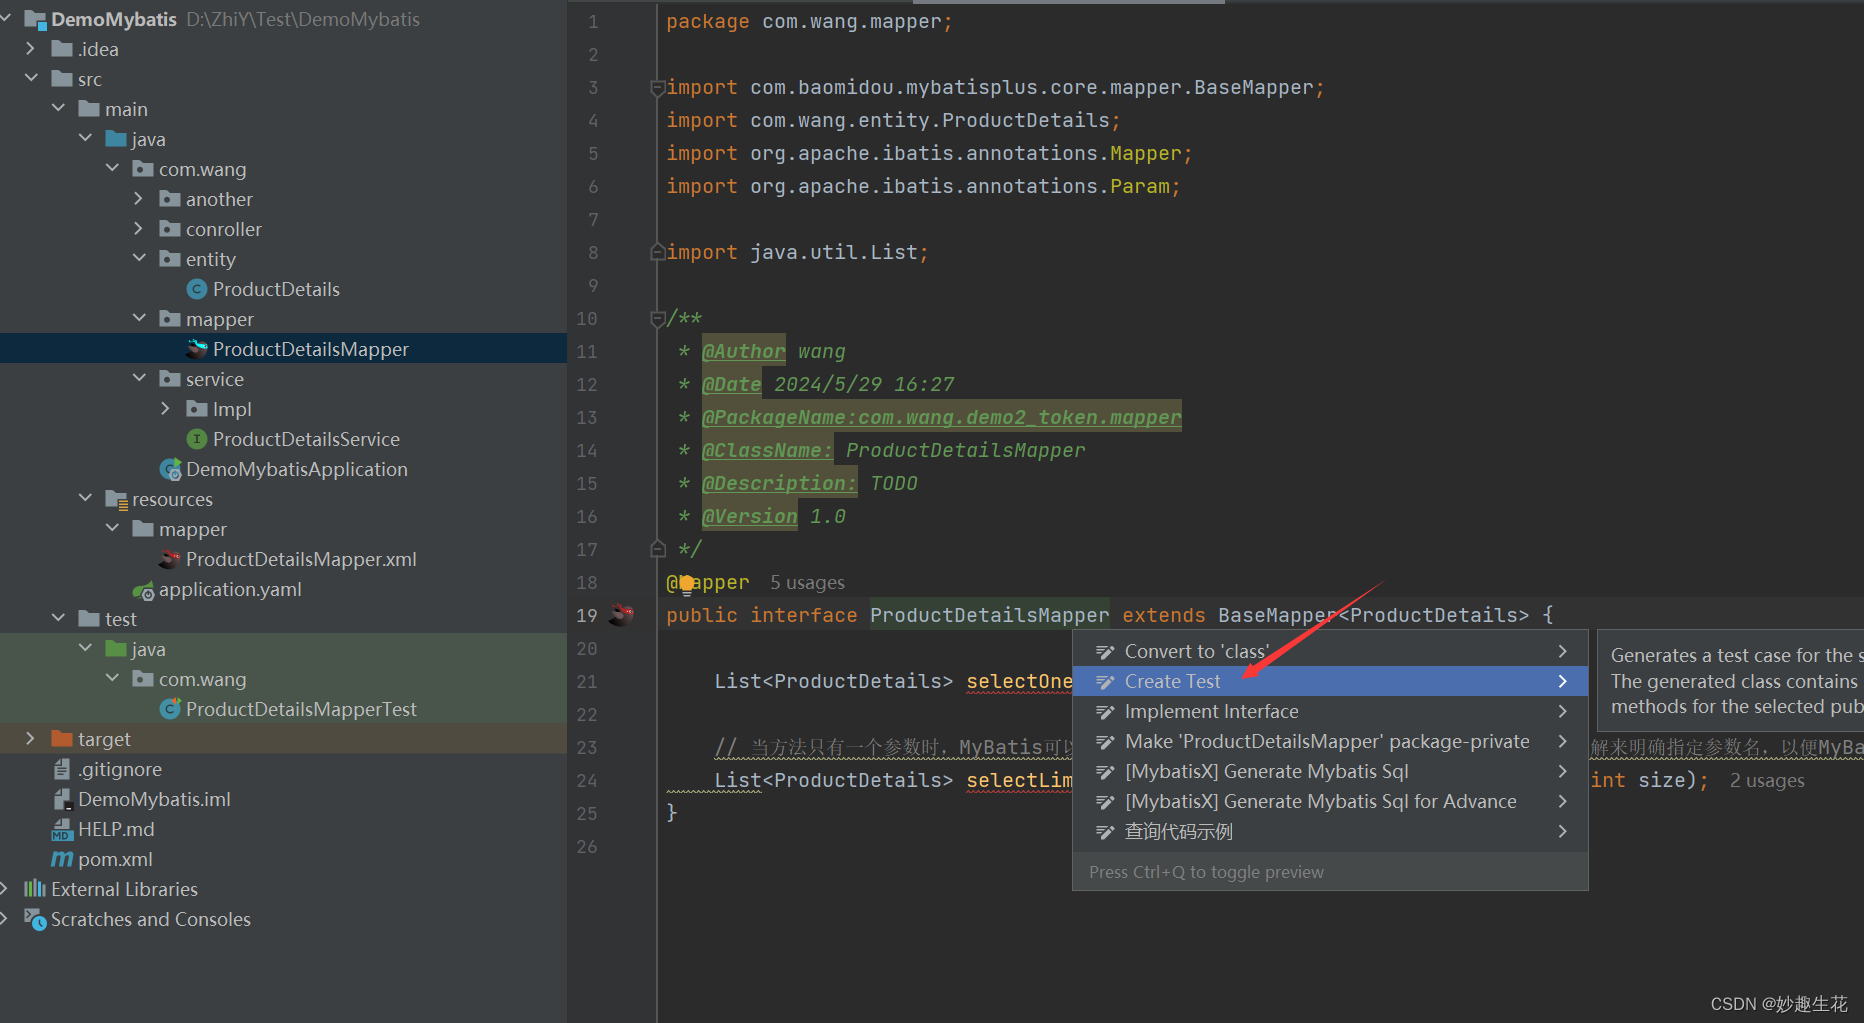Image resolution: width=1864 pixels, height=1023 pixels.
Task: Click the ProductDetailsService interface icon
Action: [x=197, y=439]
